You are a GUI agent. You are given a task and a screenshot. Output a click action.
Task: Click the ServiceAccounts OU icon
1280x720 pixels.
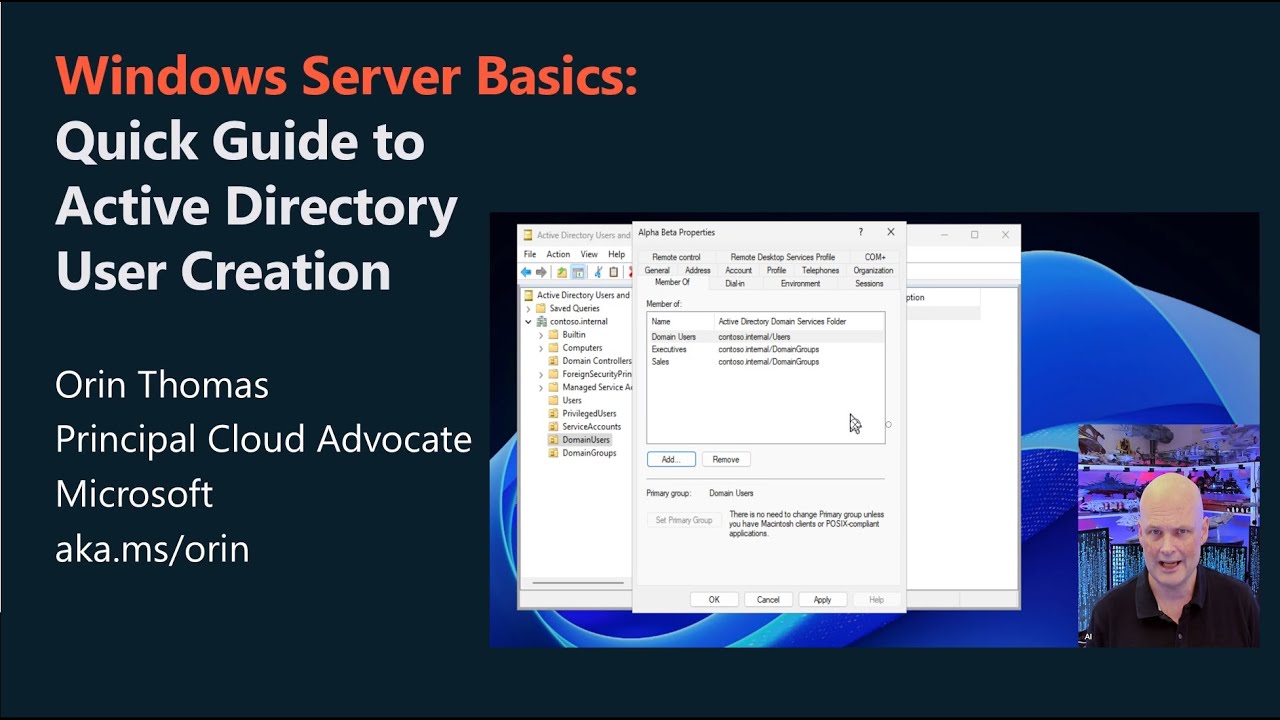pos(554,426)
